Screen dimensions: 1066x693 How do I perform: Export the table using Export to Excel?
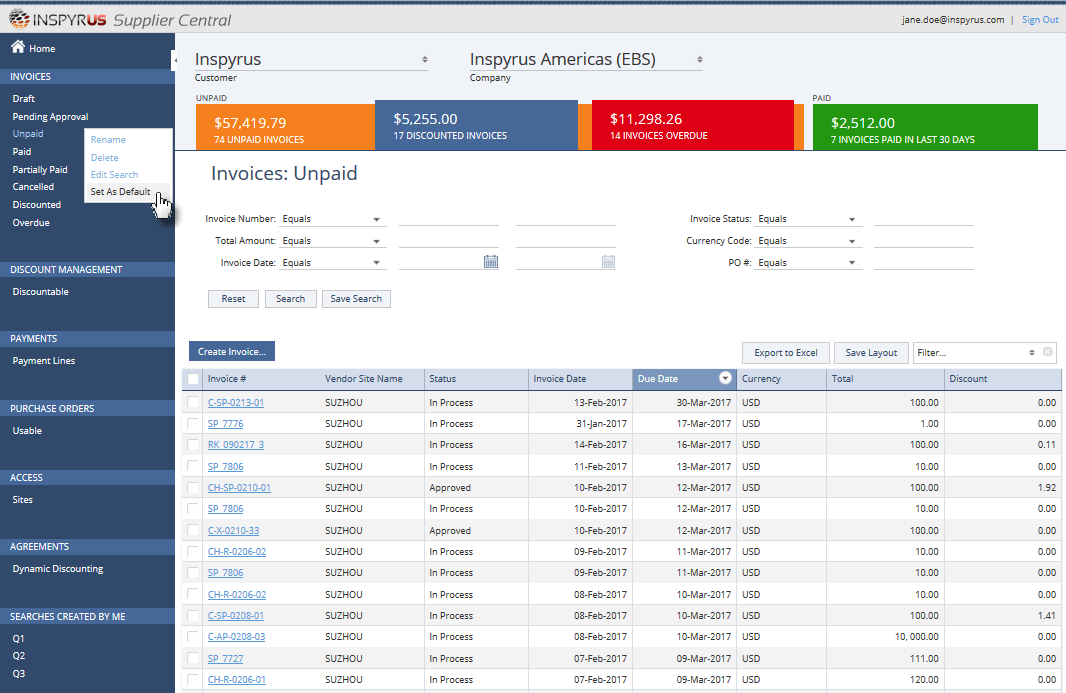(x=786, y=352)
